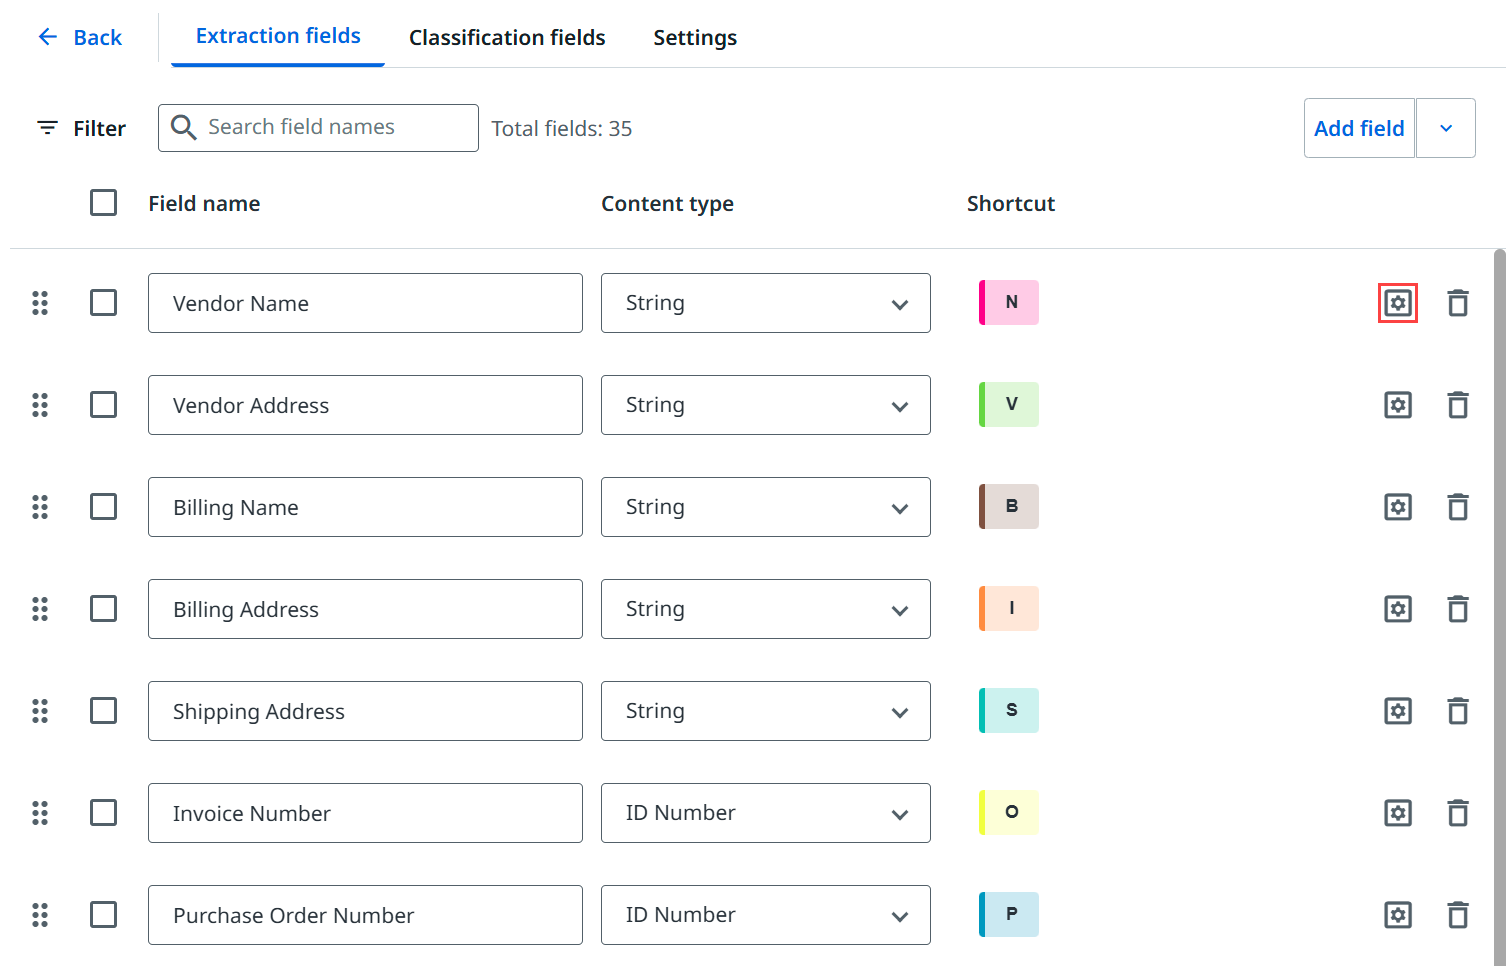Select the Invoice Number row checkbox

pyautogui.click(x=103, y=813)
